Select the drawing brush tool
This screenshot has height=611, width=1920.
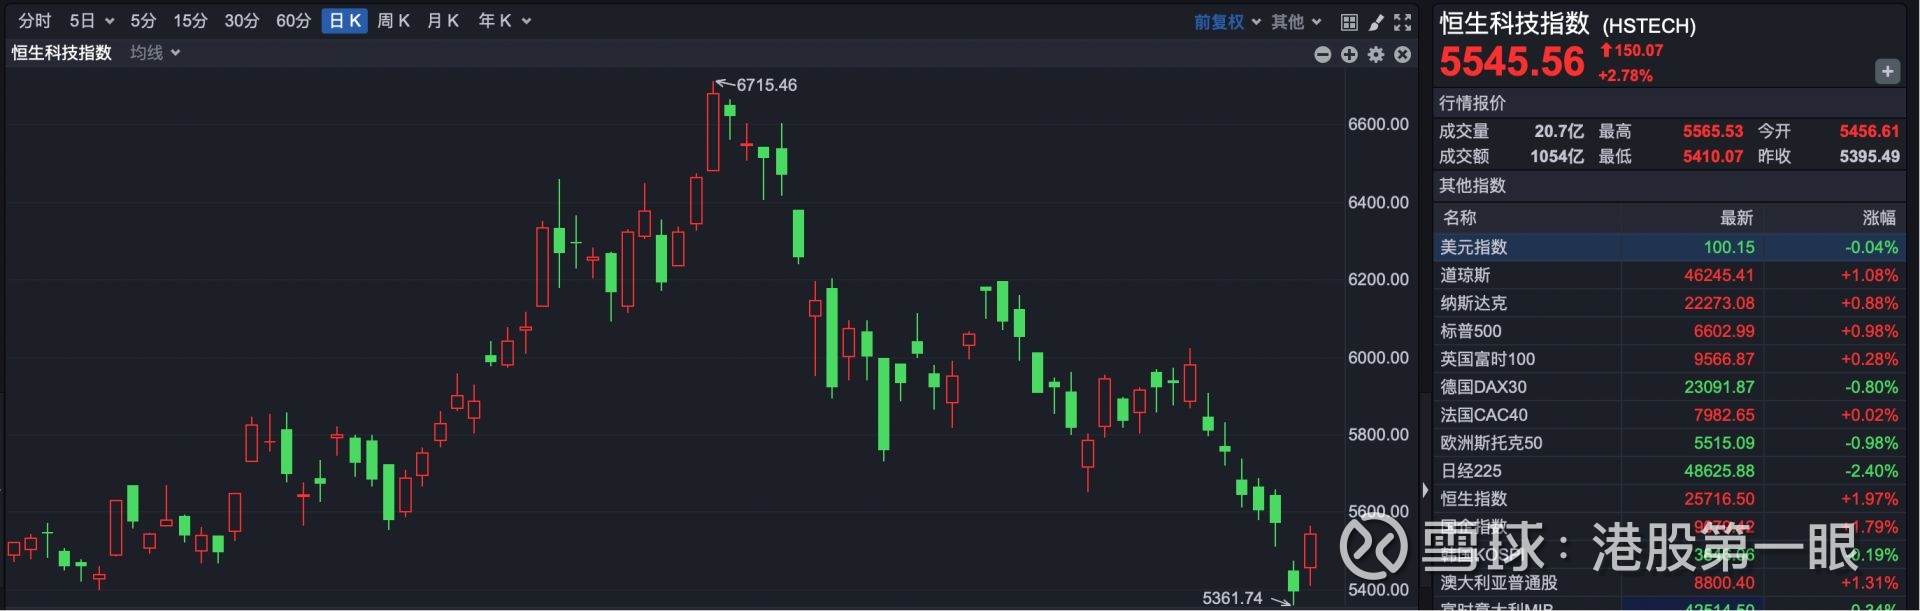tap(1376, 22)
